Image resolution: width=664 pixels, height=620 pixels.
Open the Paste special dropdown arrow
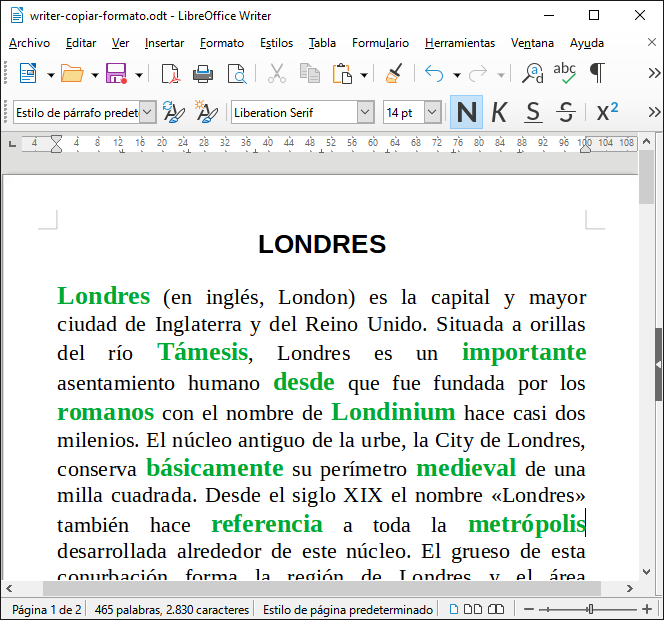pos(364,75)
